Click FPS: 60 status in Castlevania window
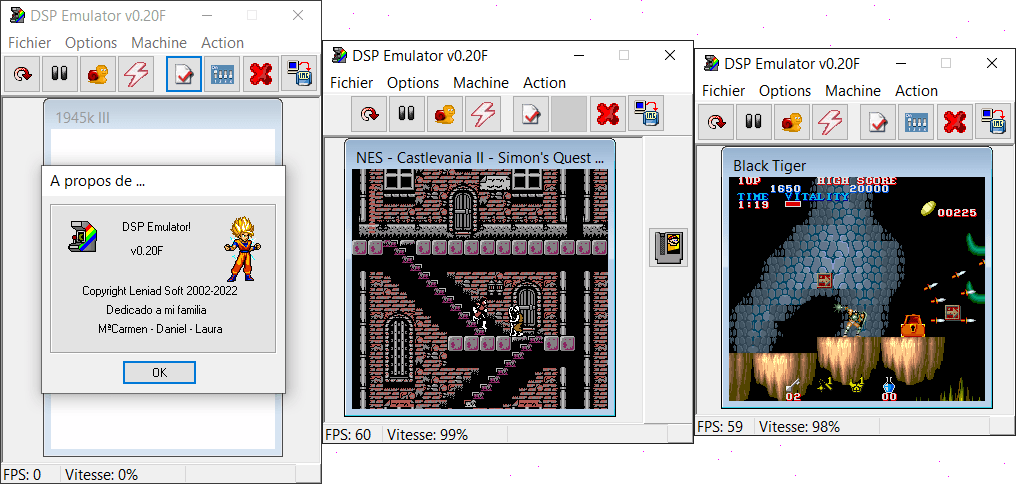The height and width of the screenshot is (484, 1016). click(348, 435)
